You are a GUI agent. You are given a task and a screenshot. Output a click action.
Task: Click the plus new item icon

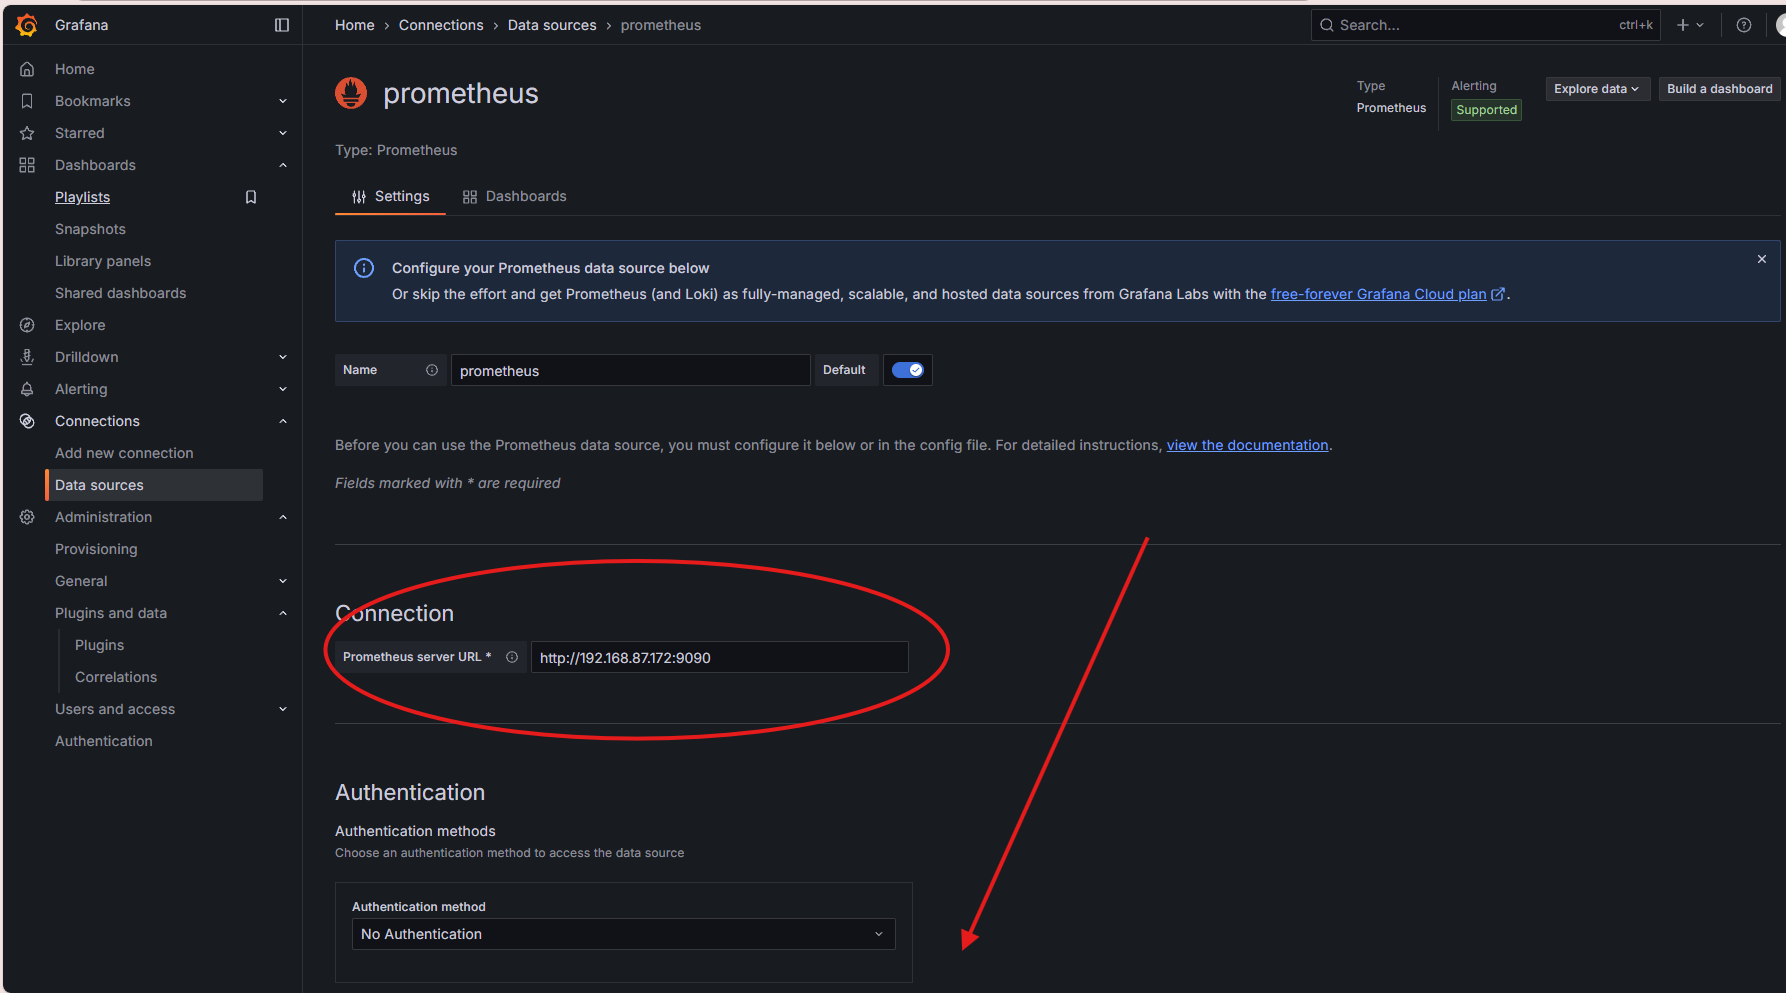pos(1683,25)
